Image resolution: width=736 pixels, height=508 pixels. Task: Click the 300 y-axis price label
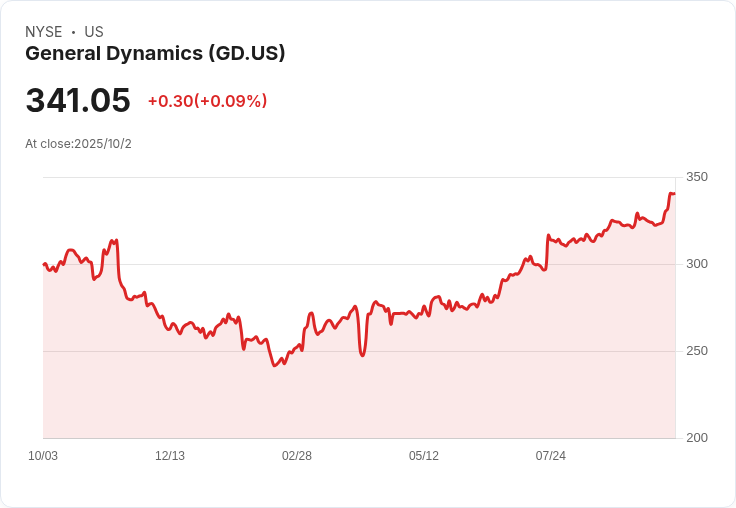pos(697,264)
